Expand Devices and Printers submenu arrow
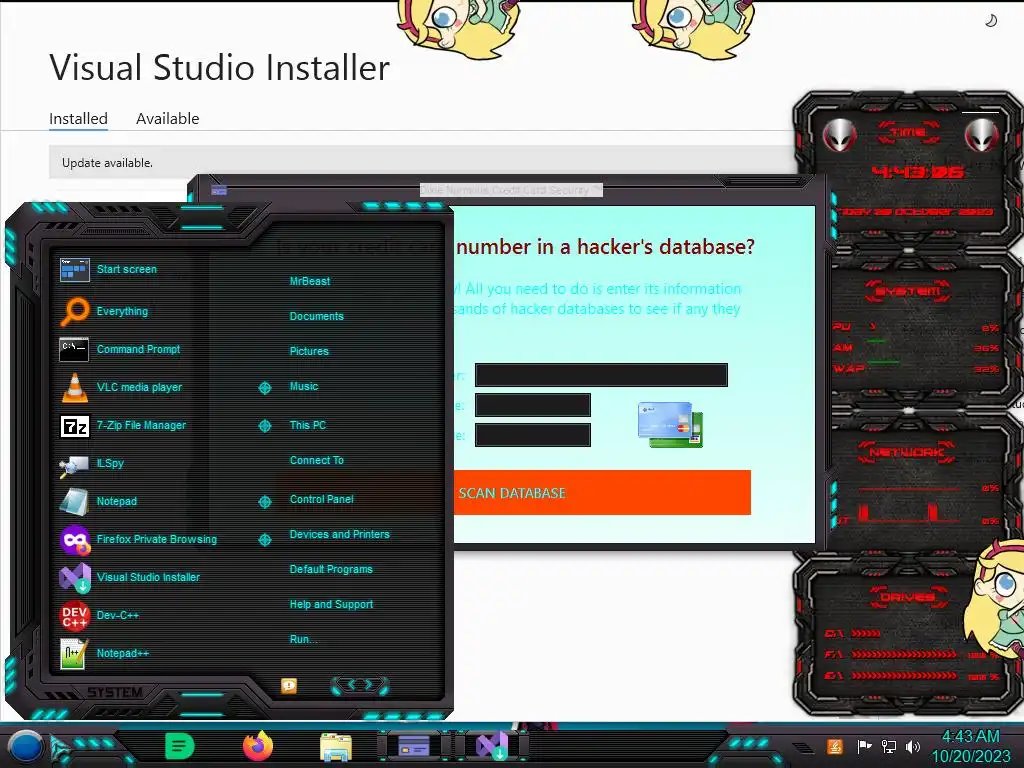This screenshot has width=1024, height=768. [264, 539]
